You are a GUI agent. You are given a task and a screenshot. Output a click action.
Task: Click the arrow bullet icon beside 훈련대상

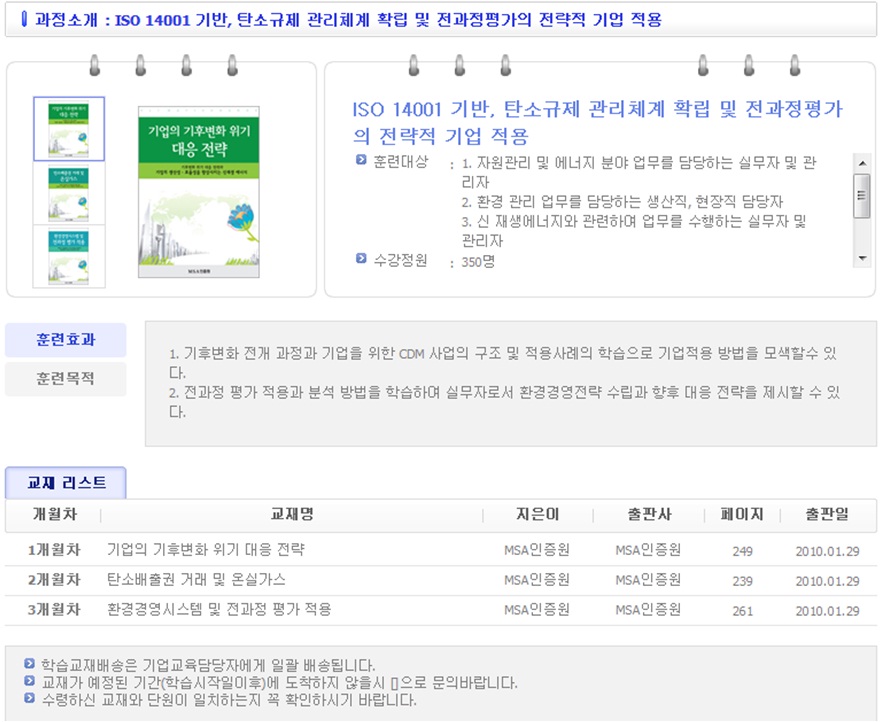pos(361,161)
